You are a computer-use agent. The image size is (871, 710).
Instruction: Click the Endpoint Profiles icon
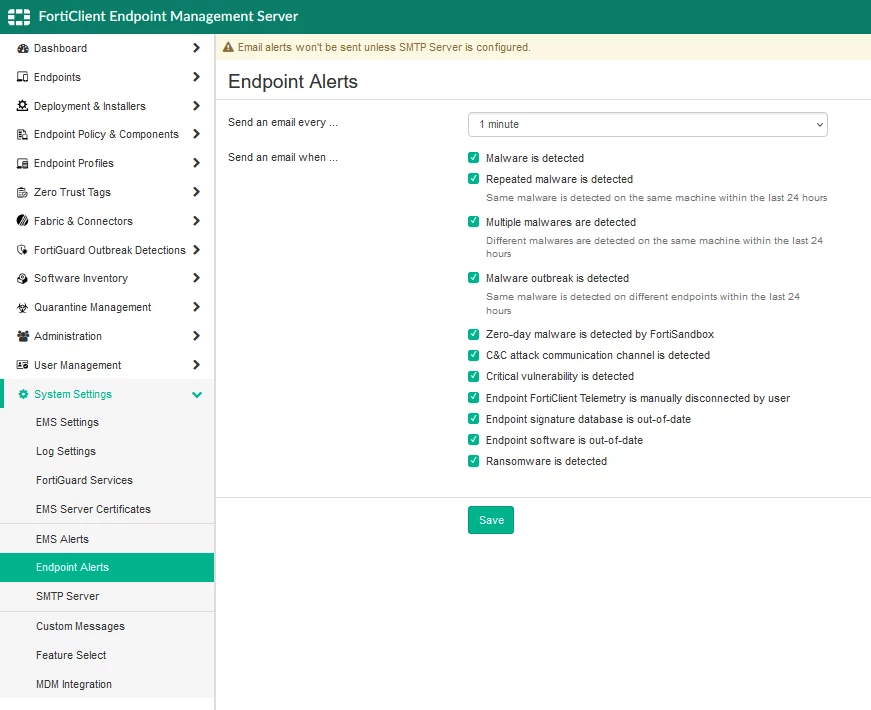click(22, 163)
